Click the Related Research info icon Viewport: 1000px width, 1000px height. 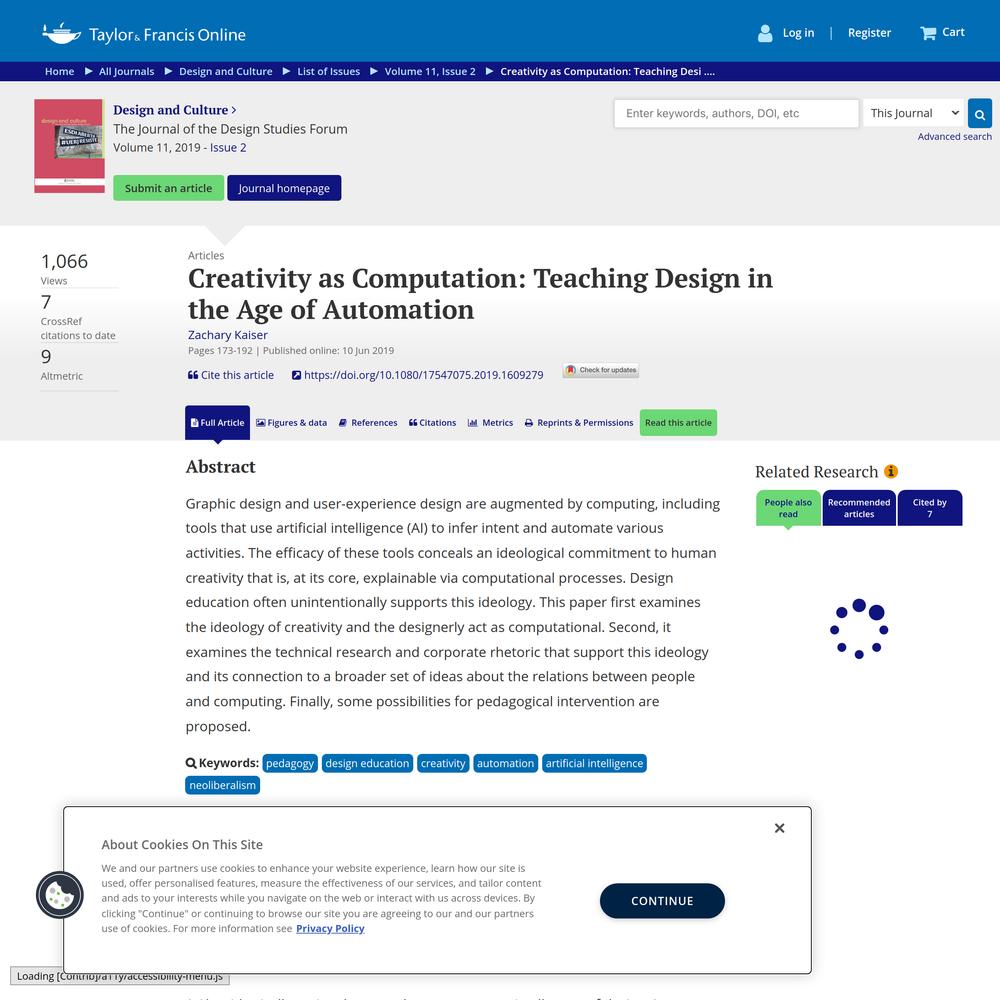pos(891,472)
